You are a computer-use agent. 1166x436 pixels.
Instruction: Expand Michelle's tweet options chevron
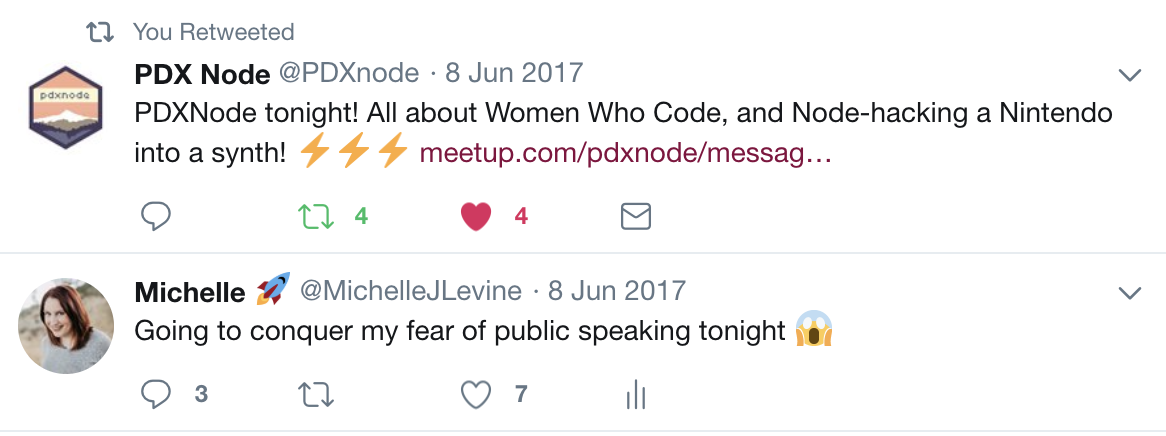point(1130,293)
